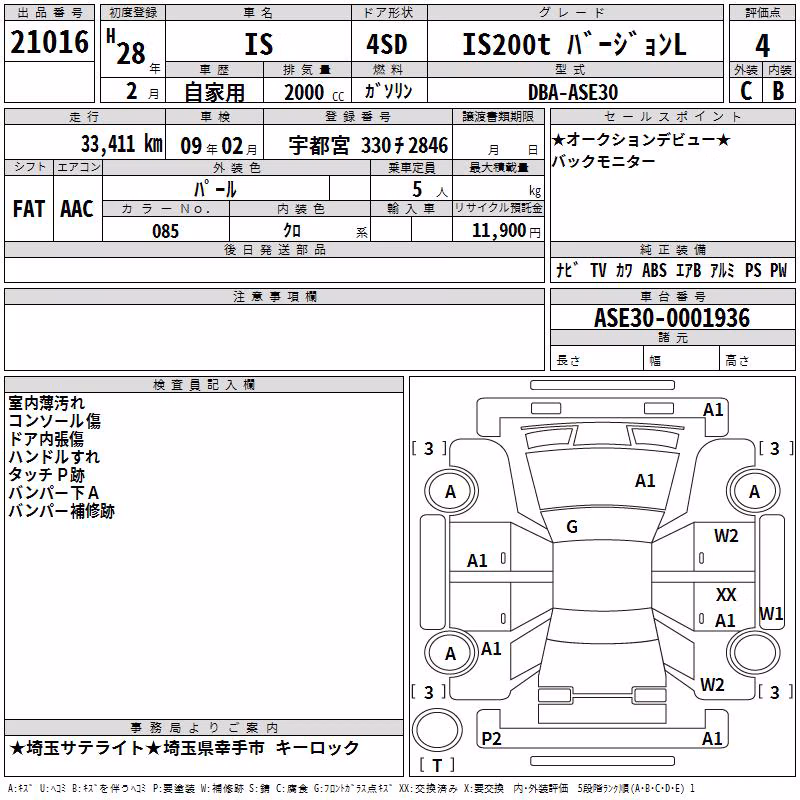Click displacement value 2000 cc

[314, 92]
